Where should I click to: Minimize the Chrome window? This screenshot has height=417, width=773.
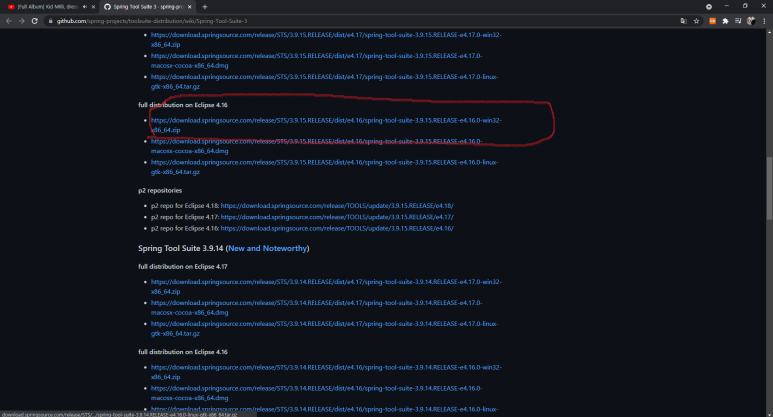726,6
